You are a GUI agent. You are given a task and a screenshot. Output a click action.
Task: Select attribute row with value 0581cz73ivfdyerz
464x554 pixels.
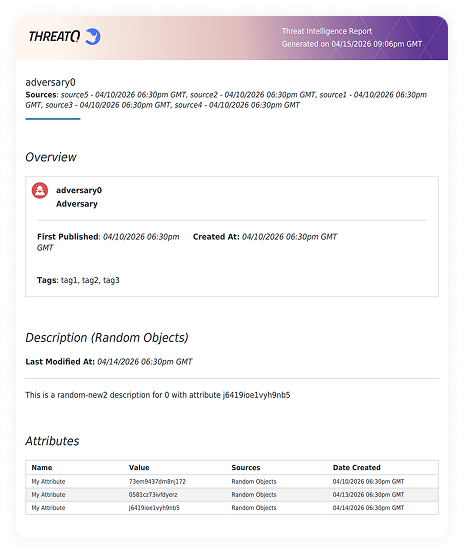pos(232,495)
